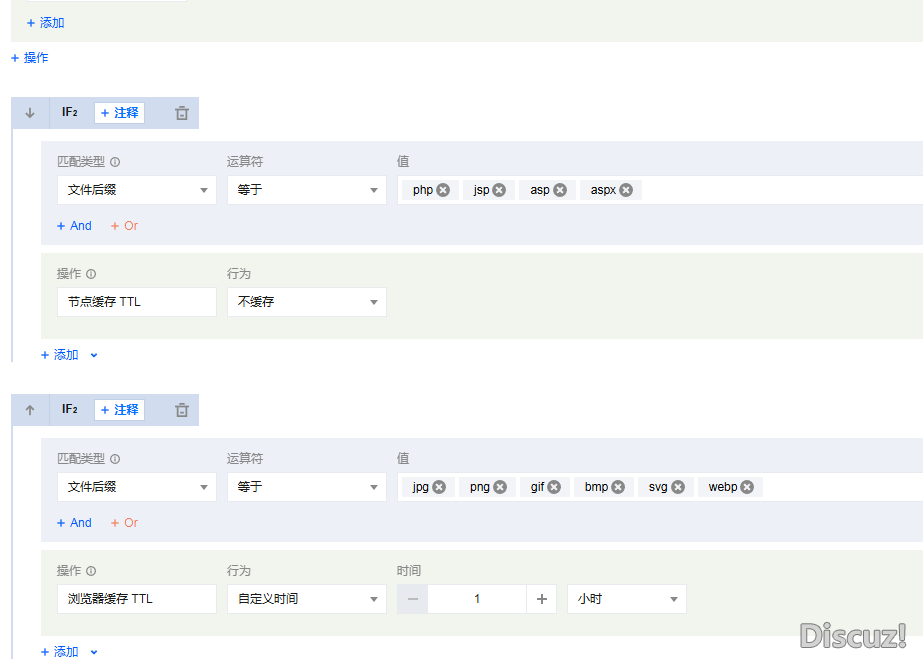
Task: Decrease the cache time with minus button
Action: [412, 599]
